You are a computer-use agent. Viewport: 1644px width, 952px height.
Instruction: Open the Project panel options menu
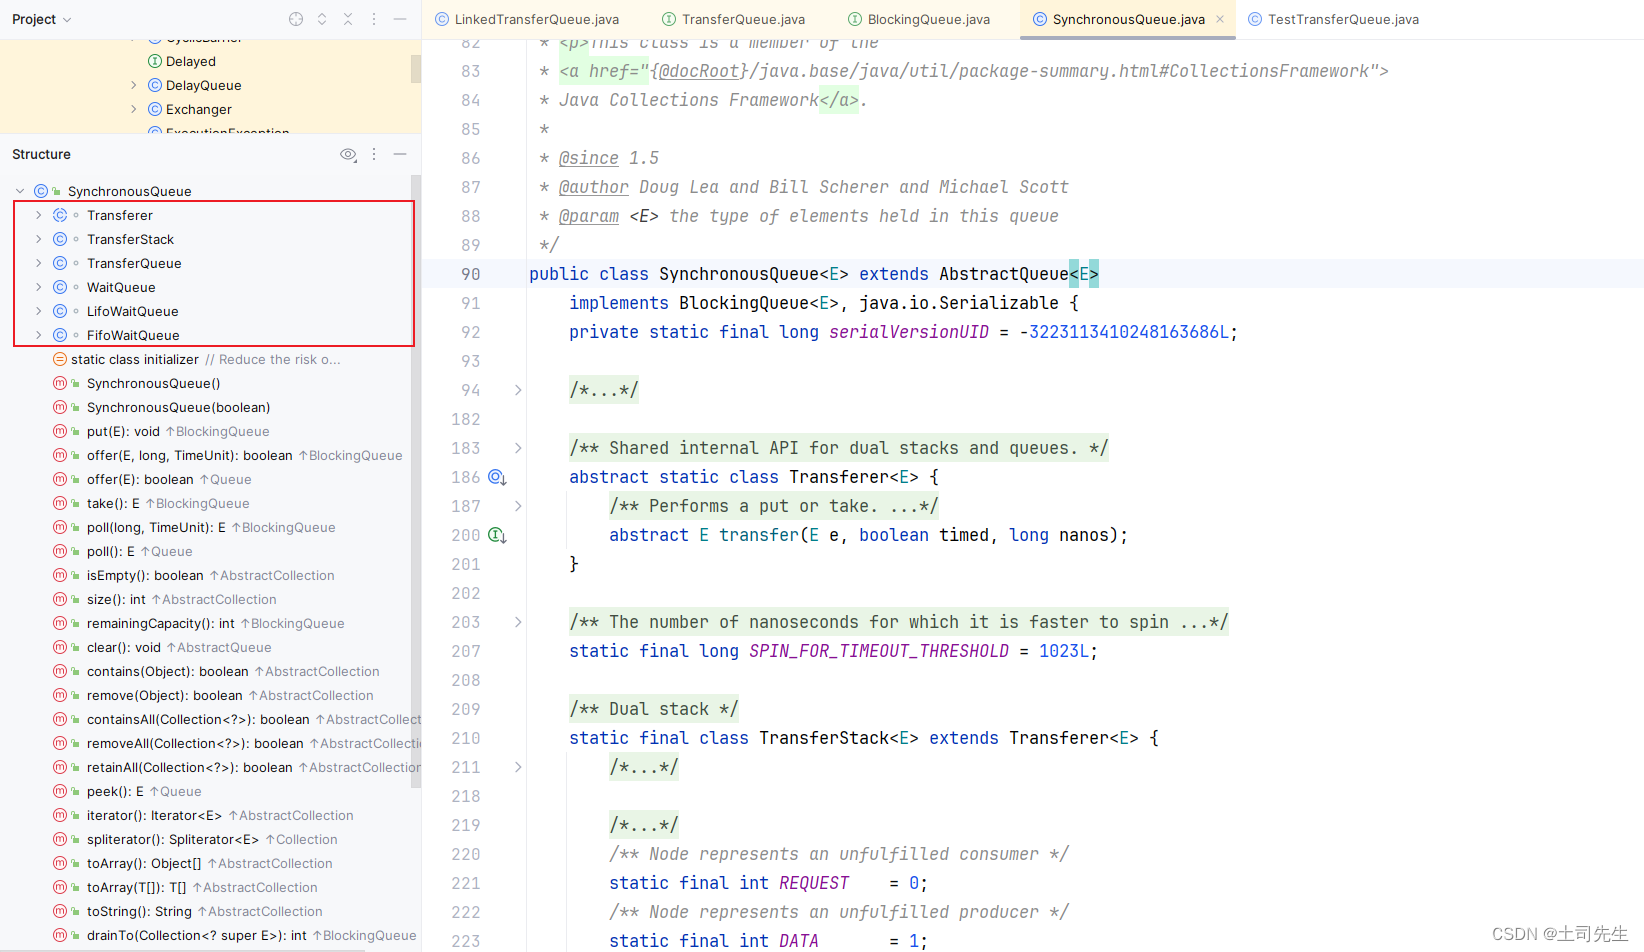click(x=373, y=18)
